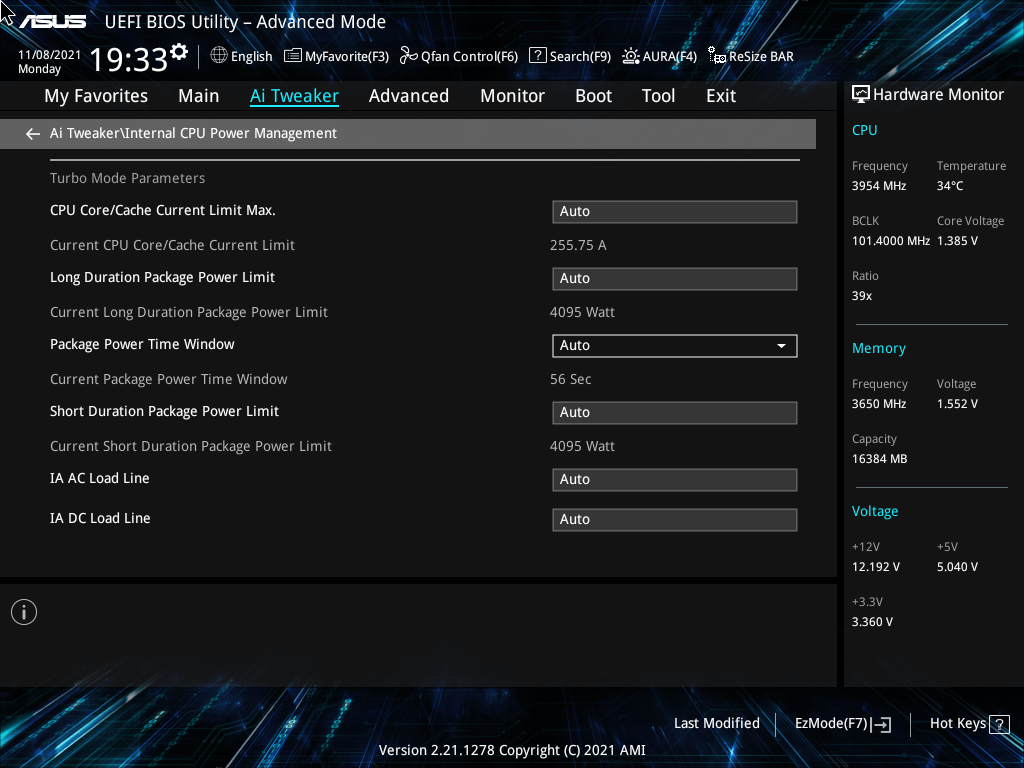Click the EzMode exit arrow icon
The width and height of the screenshot is (1024, 768).
pos(881,724)
